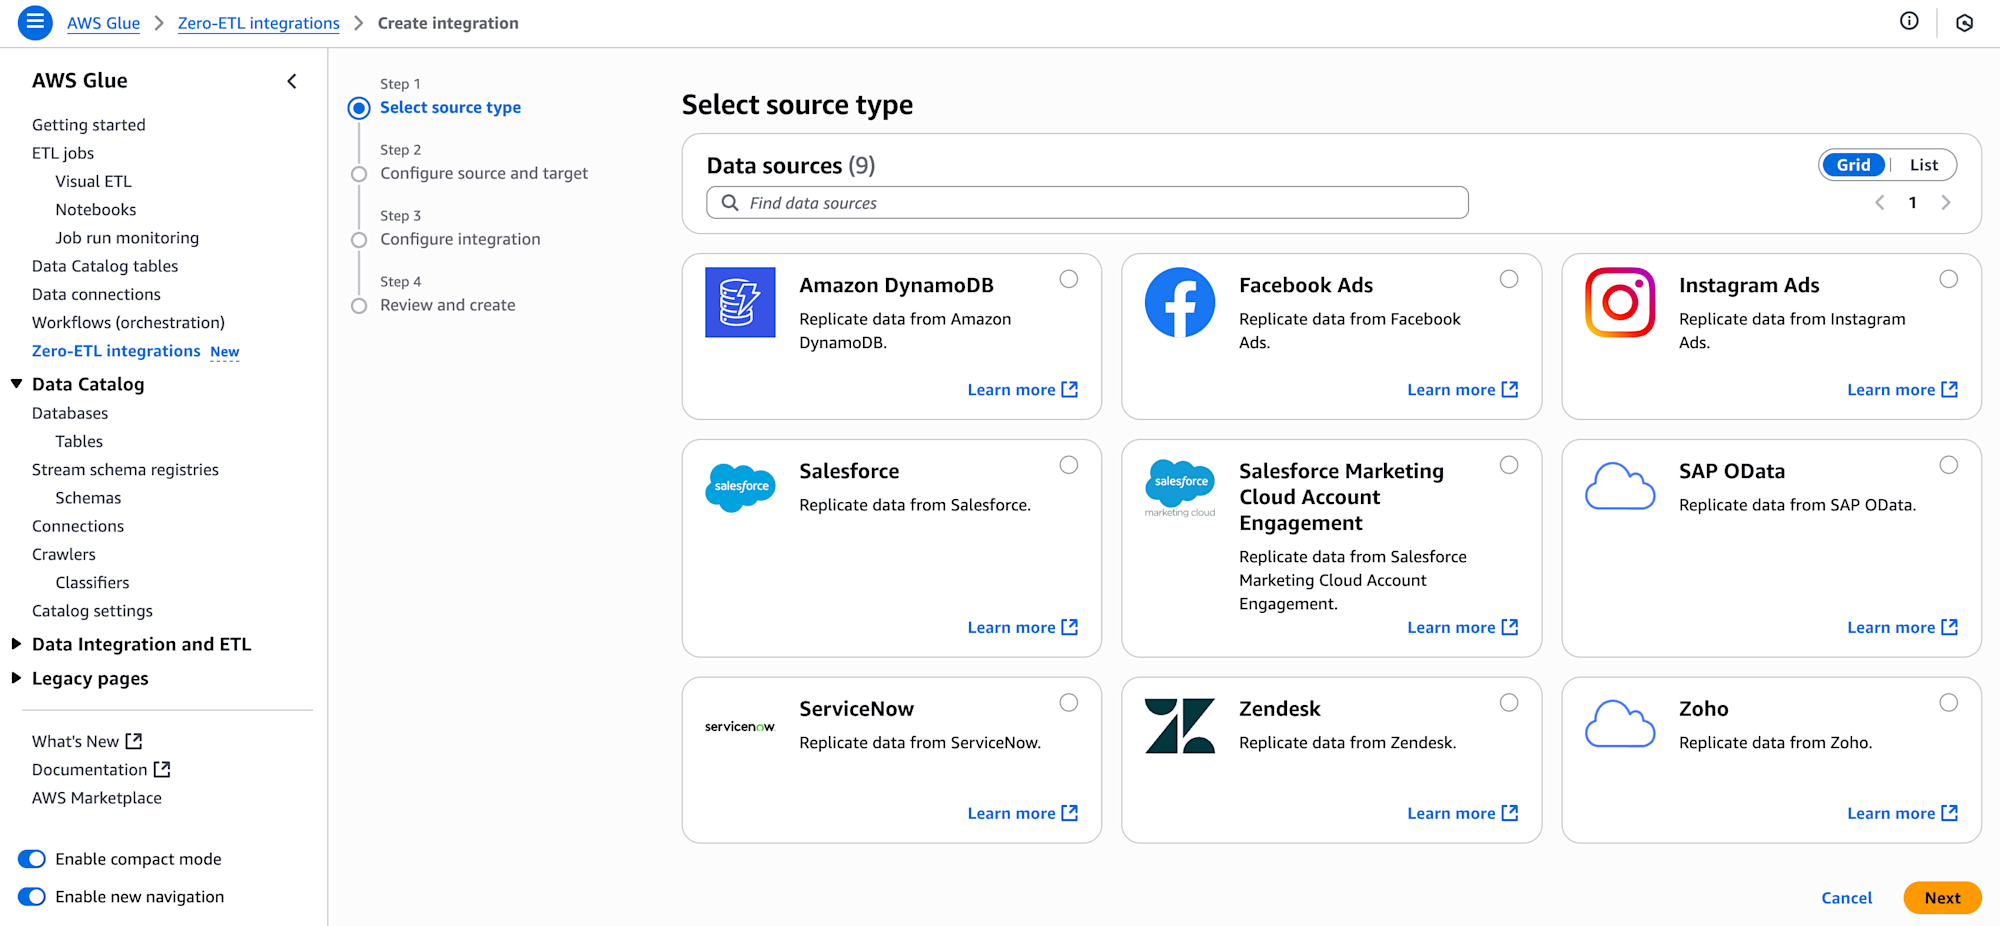Collapse the AWS Glue side panel

(x=292, y=81)
